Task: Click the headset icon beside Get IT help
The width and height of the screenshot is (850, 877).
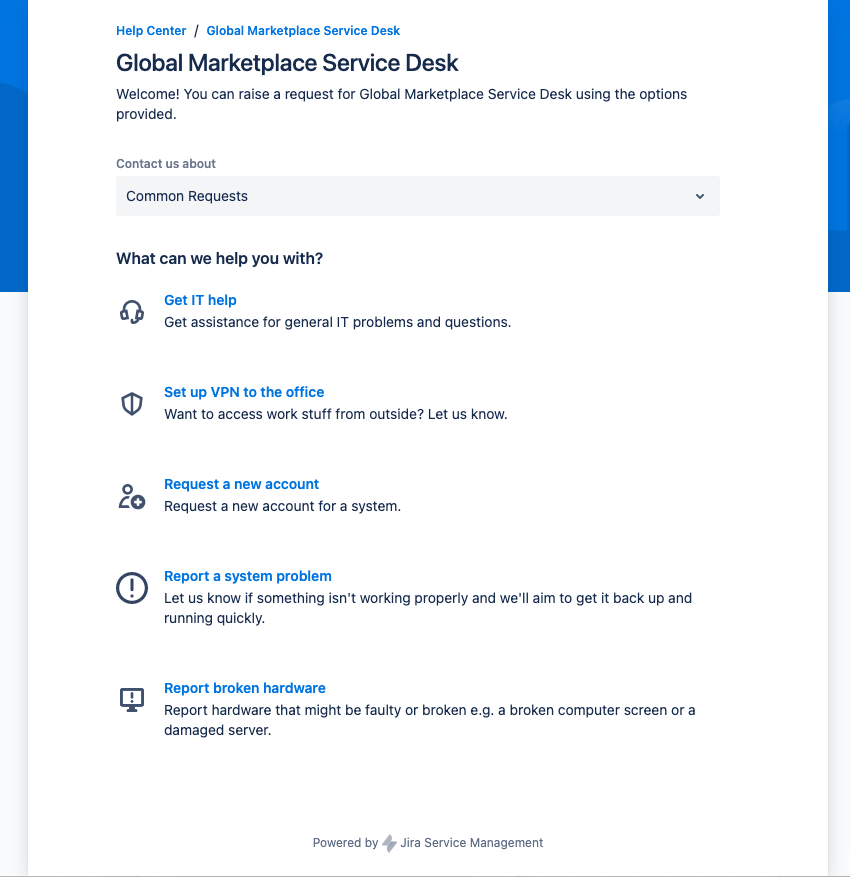Action: (132, 312)
